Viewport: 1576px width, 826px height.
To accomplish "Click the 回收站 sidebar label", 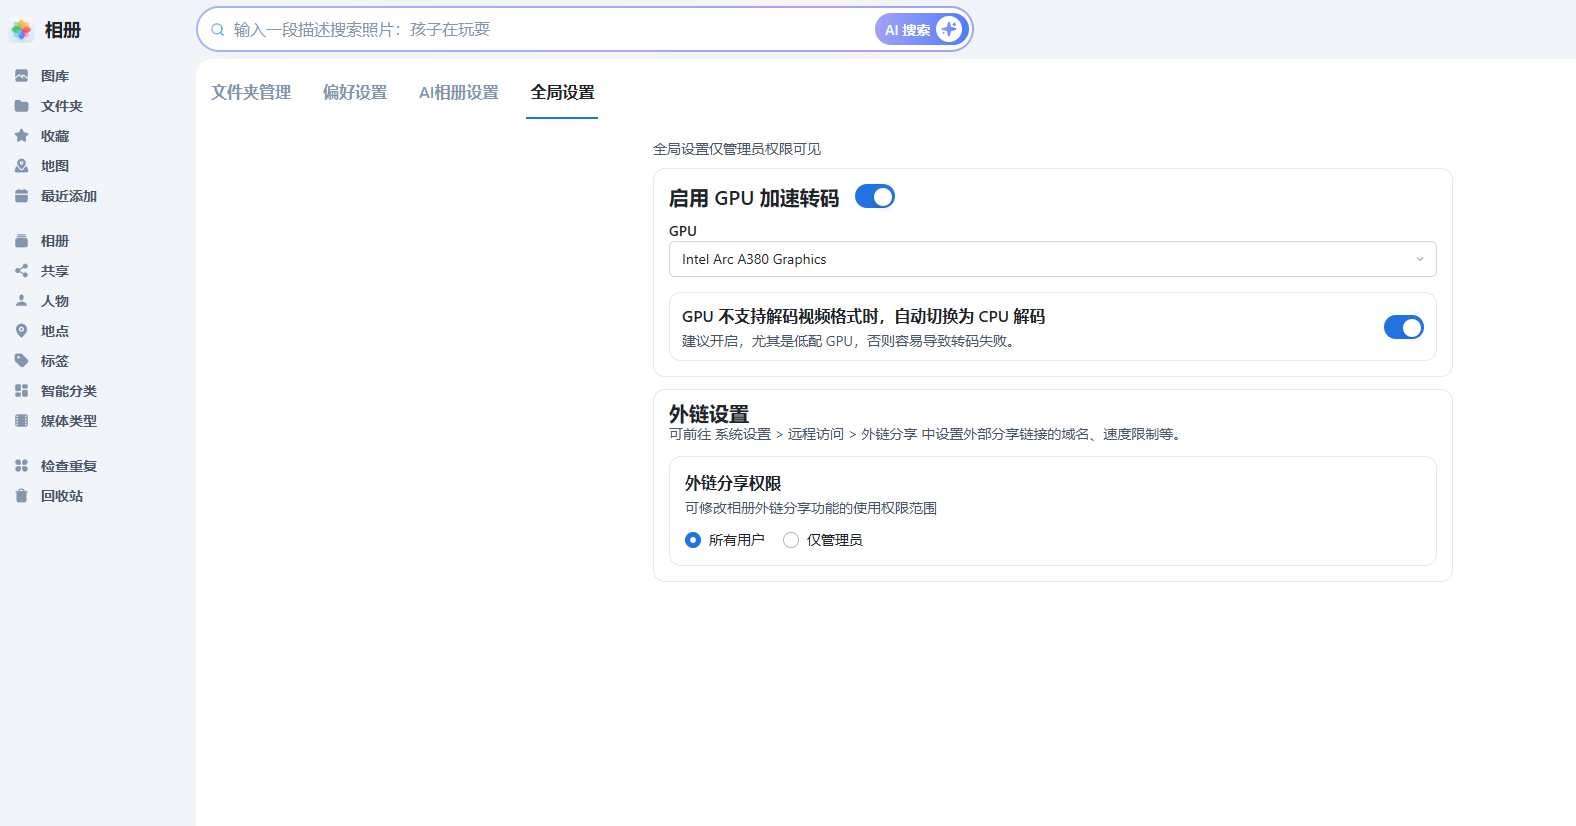I will click(x=62, y=496).
